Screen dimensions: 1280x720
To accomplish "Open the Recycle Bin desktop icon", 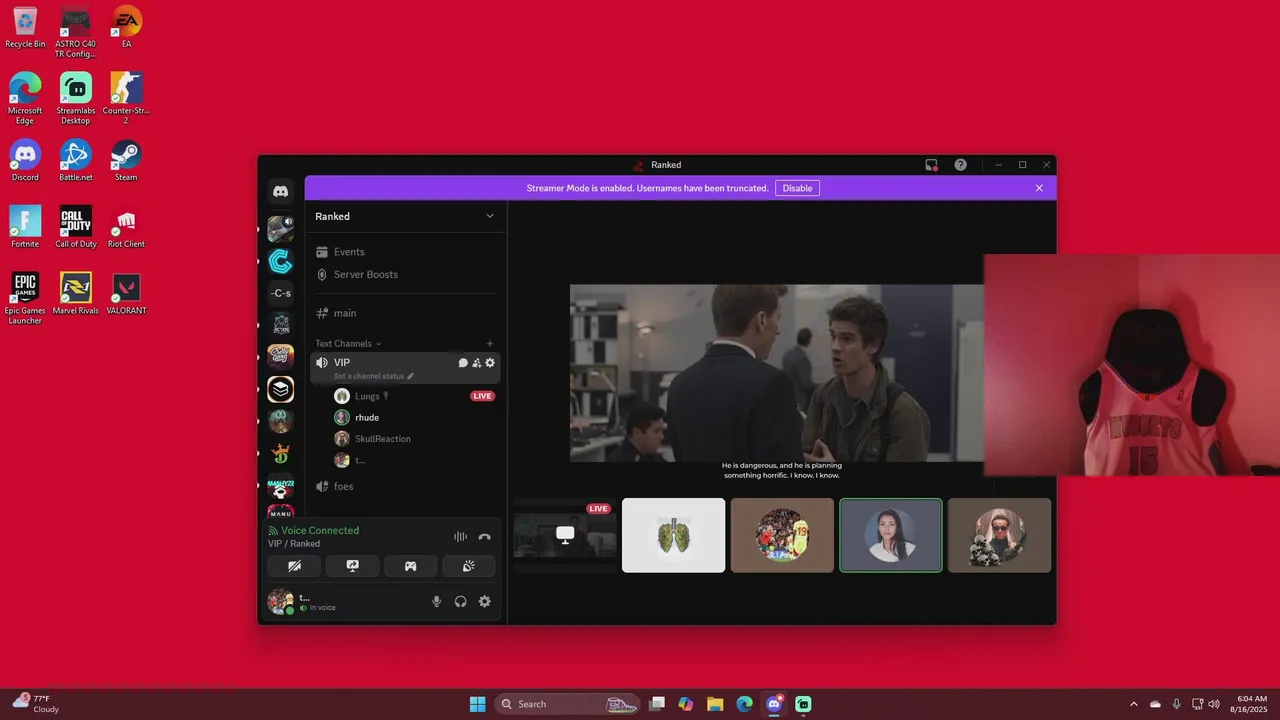I will coord(25,29).
